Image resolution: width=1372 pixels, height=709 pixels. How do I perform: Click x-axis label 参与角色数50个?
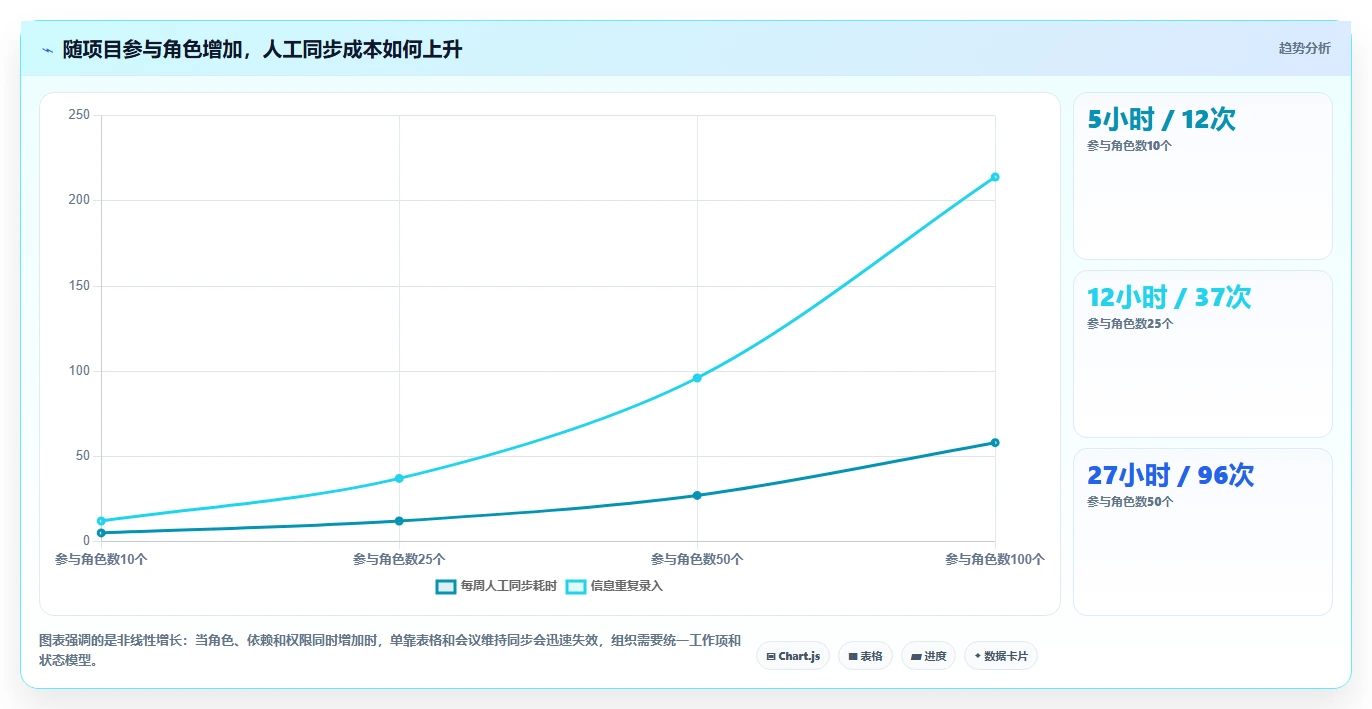pyautogui.click(x=697, y=560)
